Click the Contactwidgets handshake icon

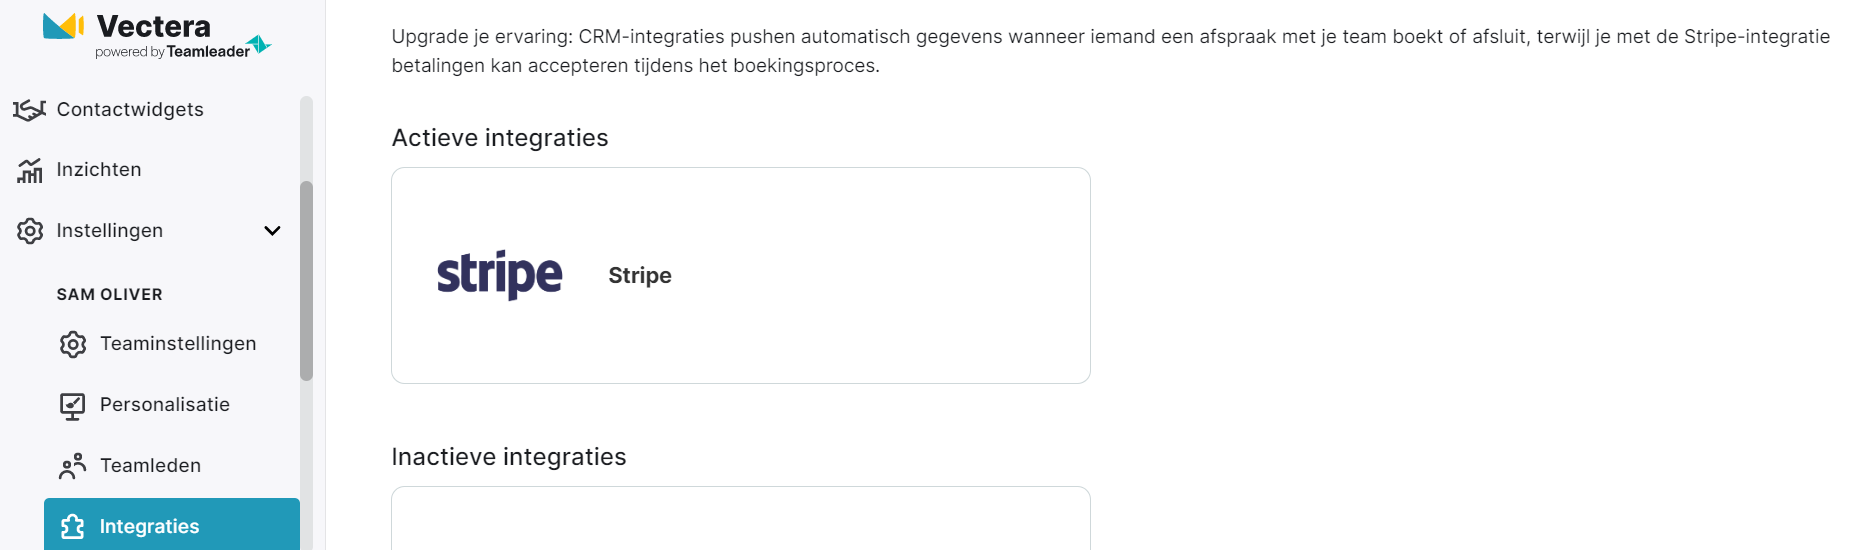(30, 110)
